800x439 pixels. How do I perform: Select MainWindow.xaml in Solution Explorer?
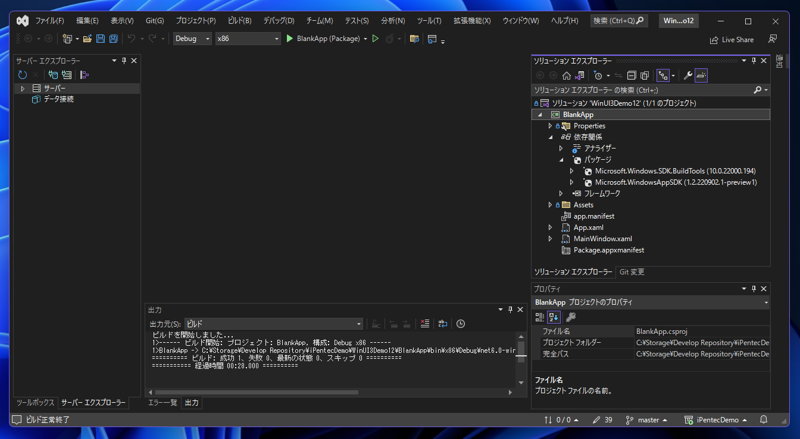click(603, 239)
